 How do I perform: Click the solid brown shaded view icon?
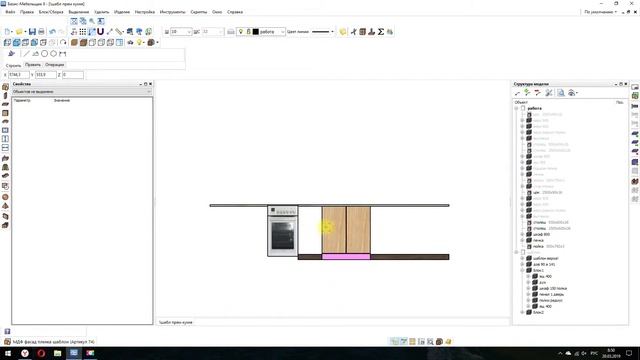click(74, 42)
